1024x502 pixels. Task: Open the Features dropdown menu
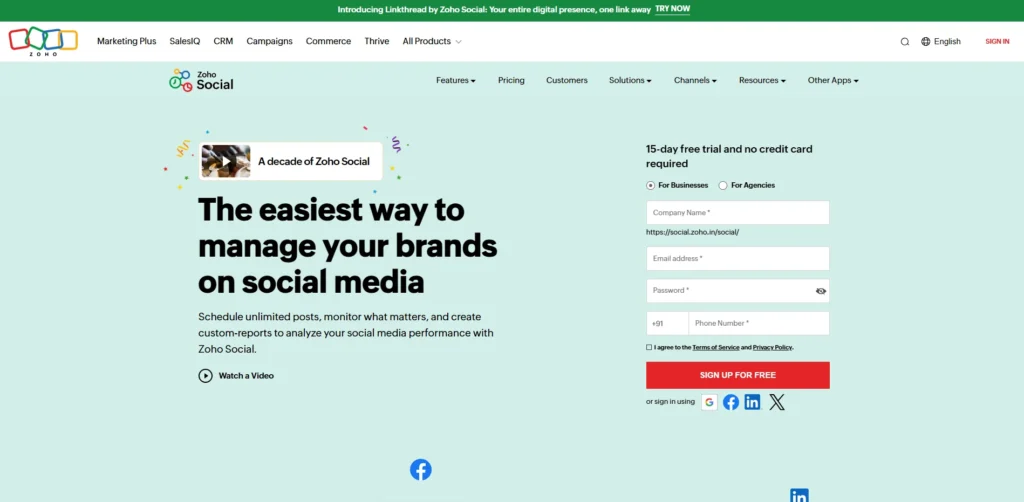[x=456, y=80]
